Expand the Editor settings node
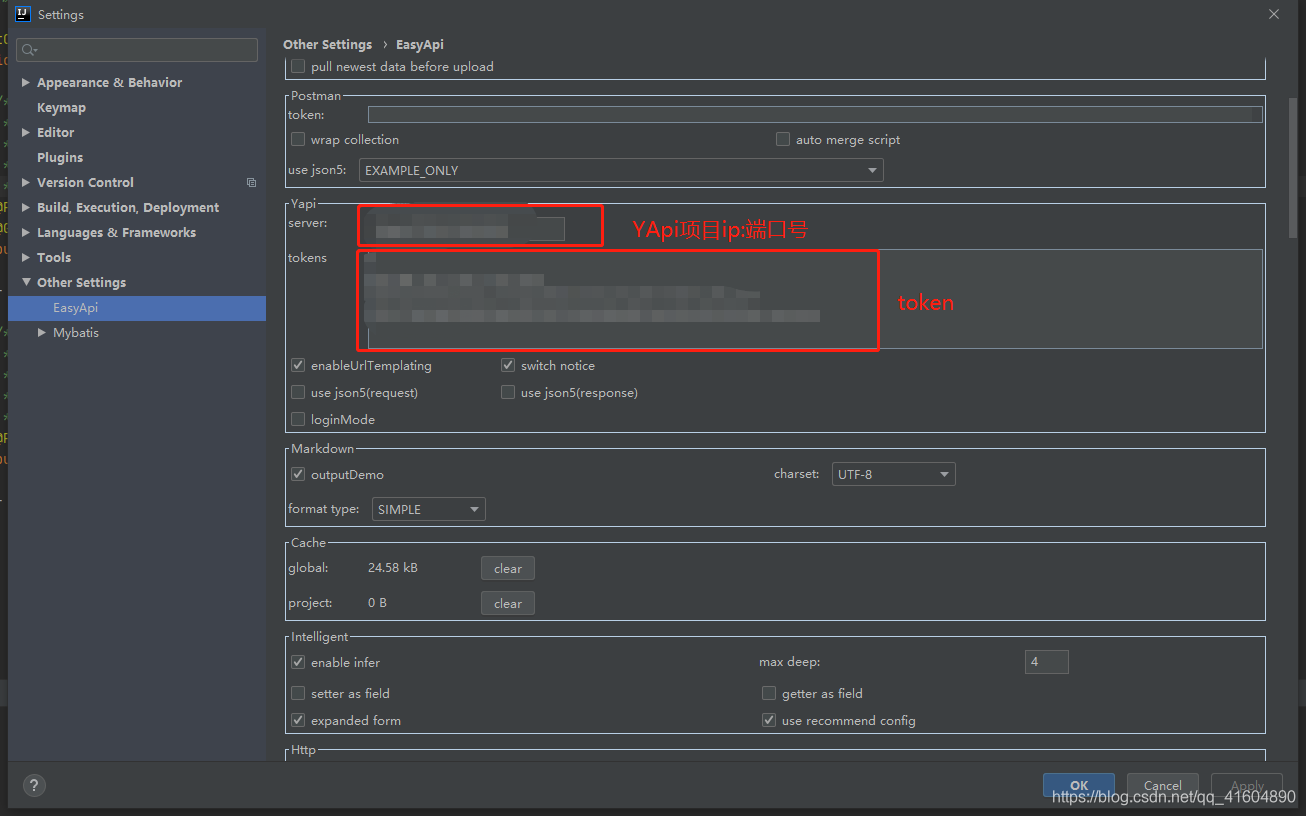 (26, 133)
